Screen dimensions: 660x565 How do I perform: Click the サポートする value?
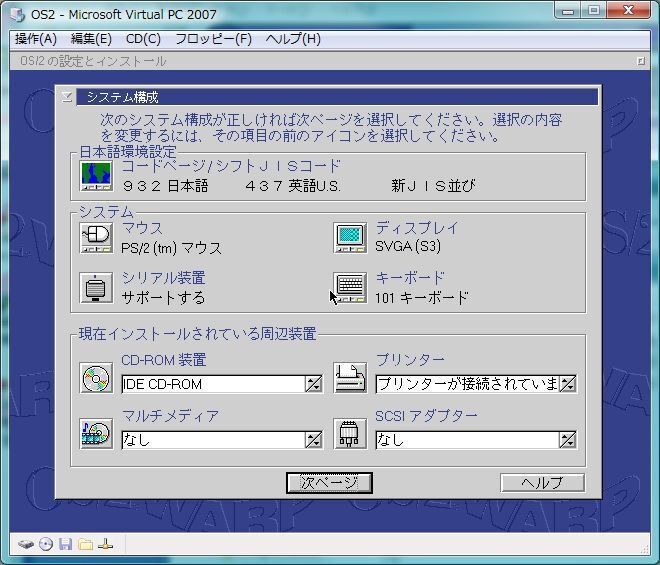click(x=163, y=298)
